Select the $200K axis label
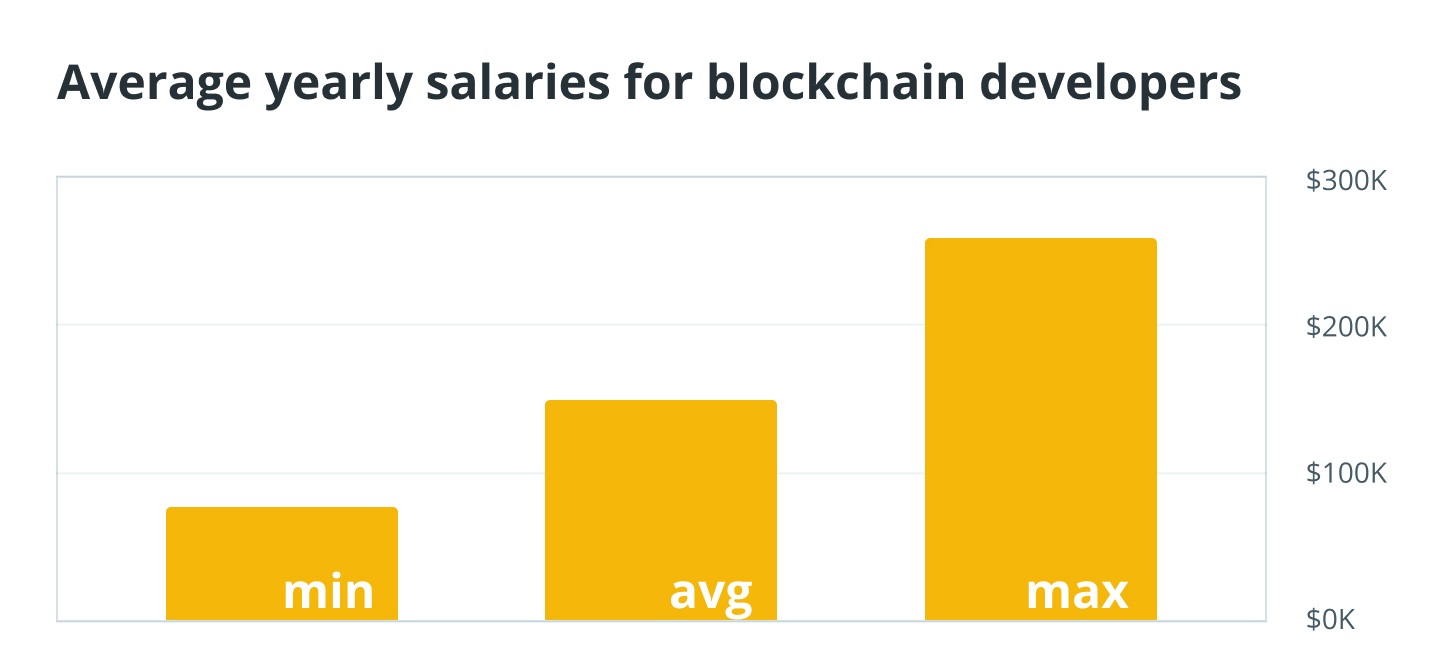 pos(1346,326)
